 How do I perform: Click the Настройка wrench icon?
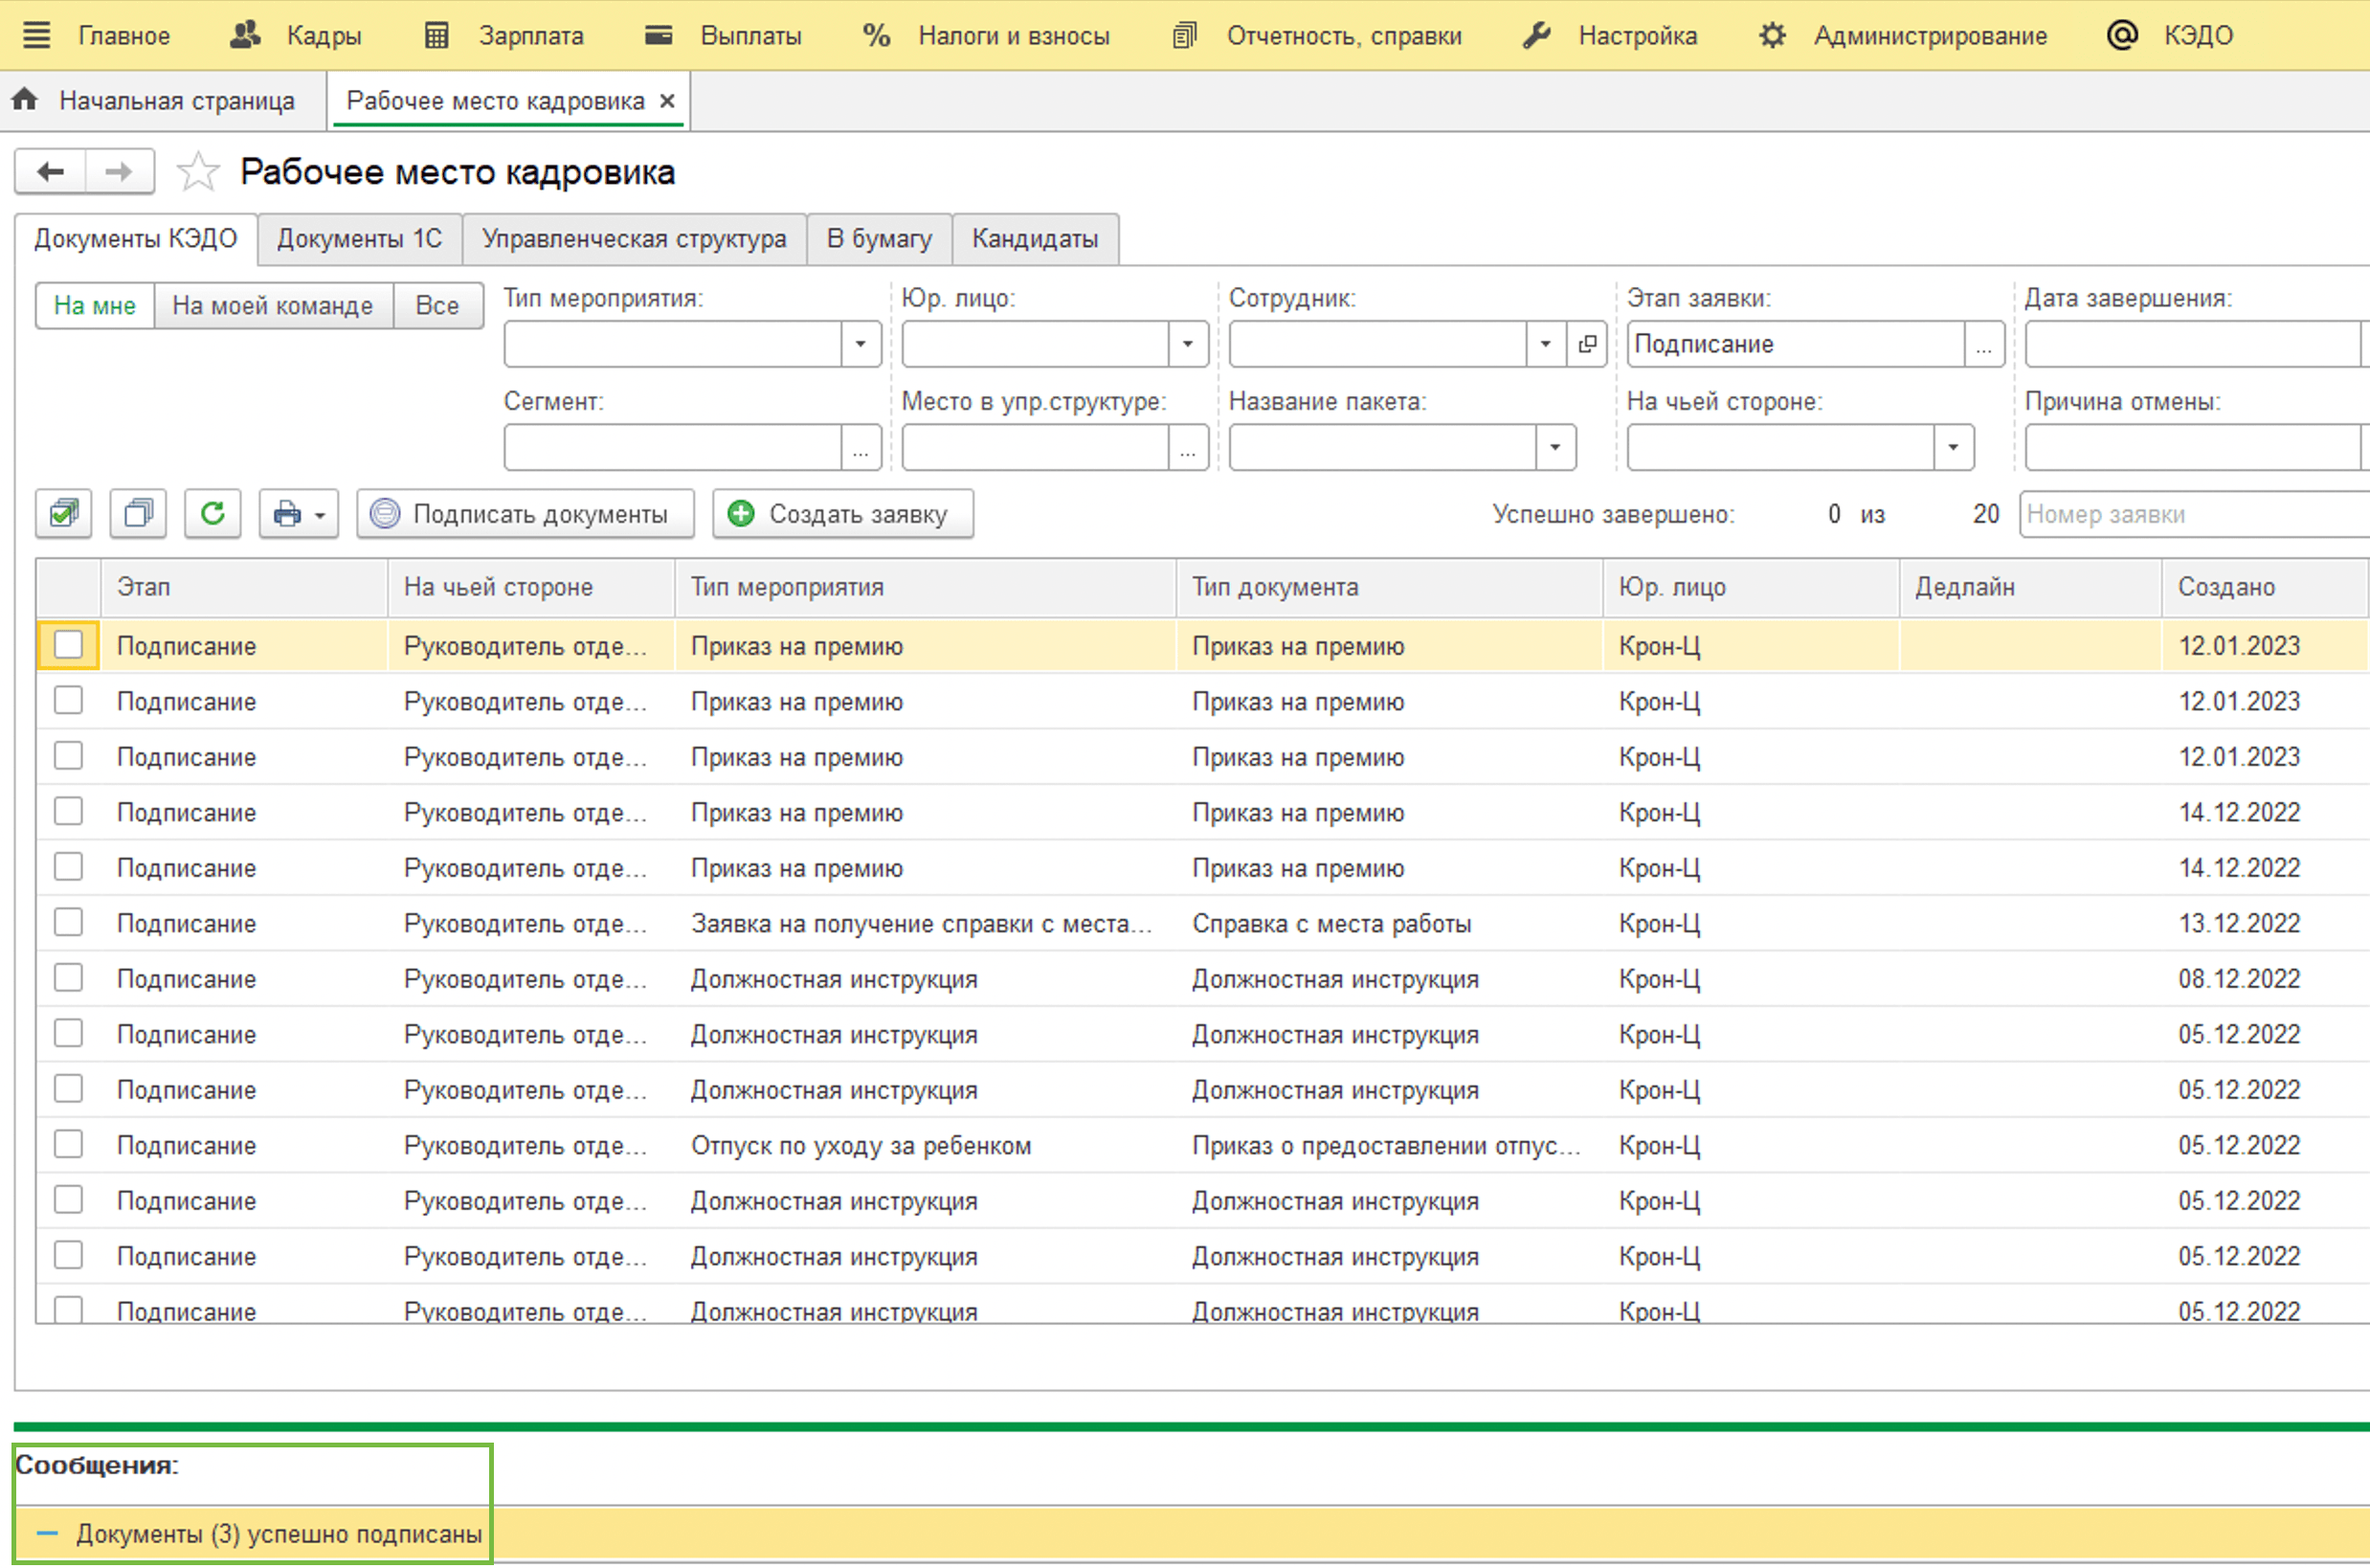point(1536,35)
